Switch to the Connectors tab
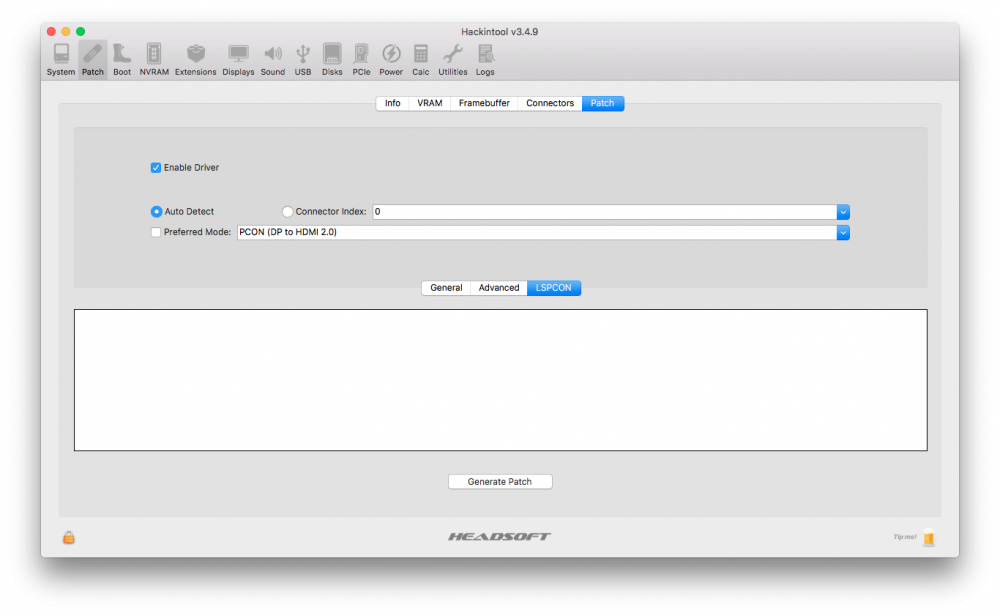Screen dimensions: 1000x616 (x=550, y=103)
